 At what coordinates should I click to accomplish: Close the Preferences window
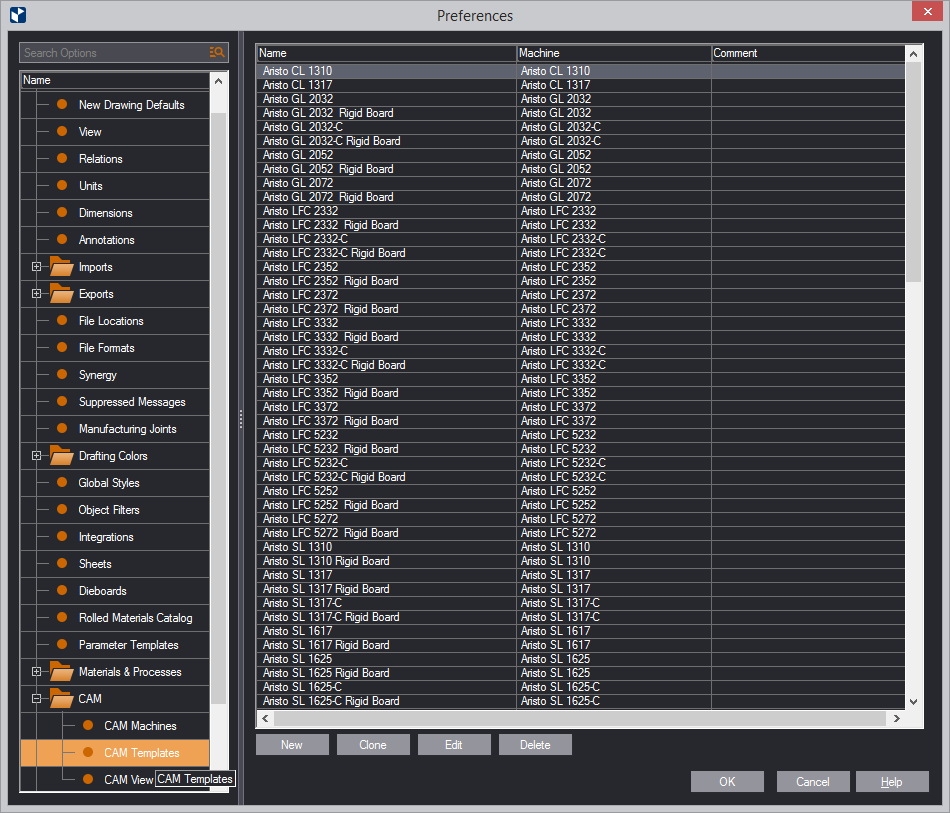point(928,12)
